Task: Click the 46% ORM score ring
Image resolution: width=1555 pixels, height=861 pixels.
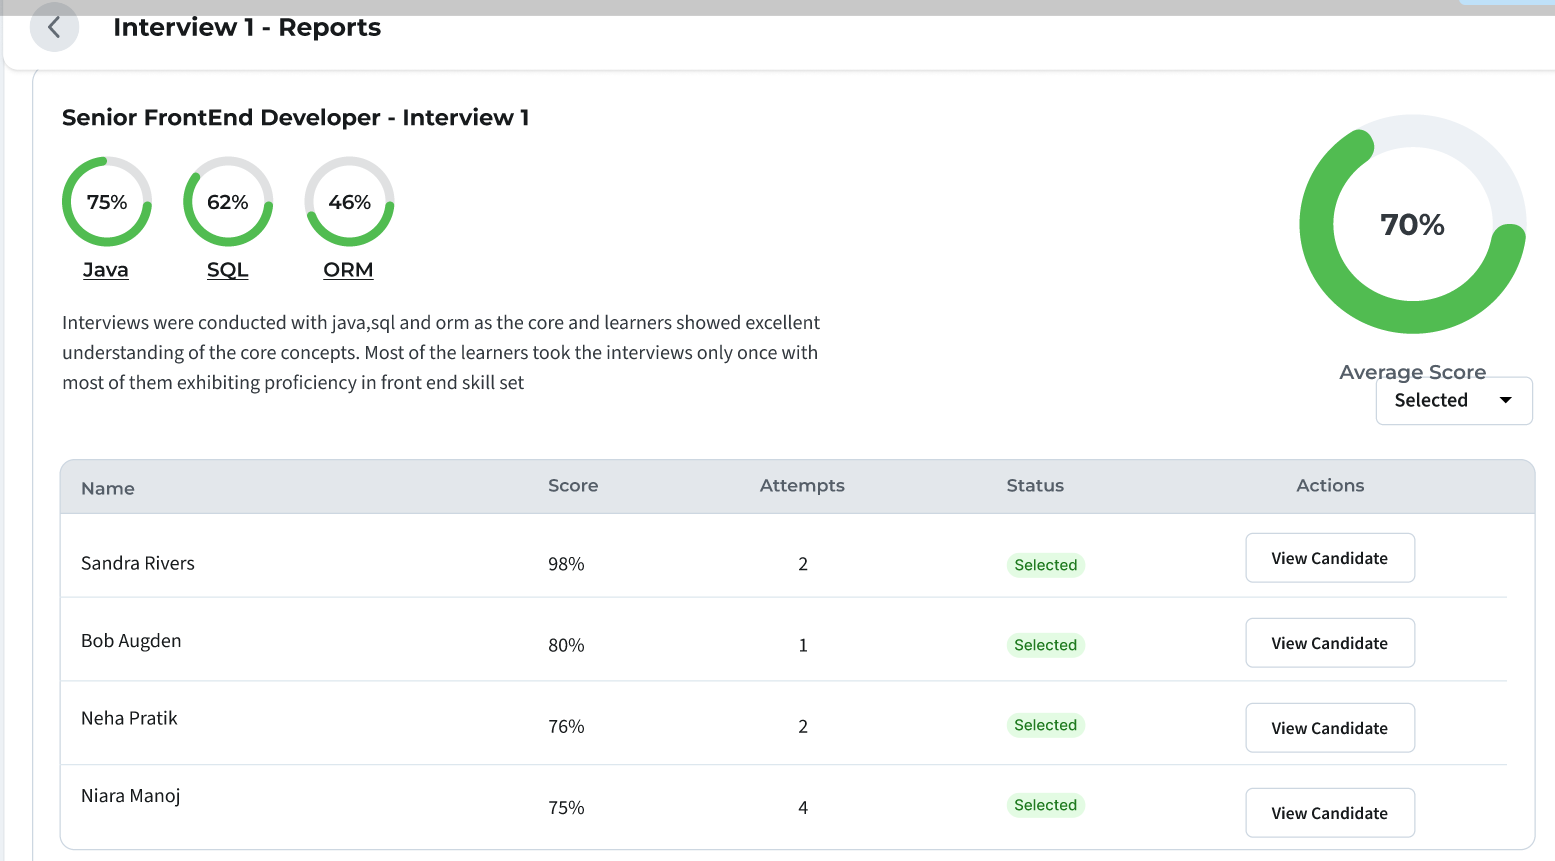Action: [349, 202]
